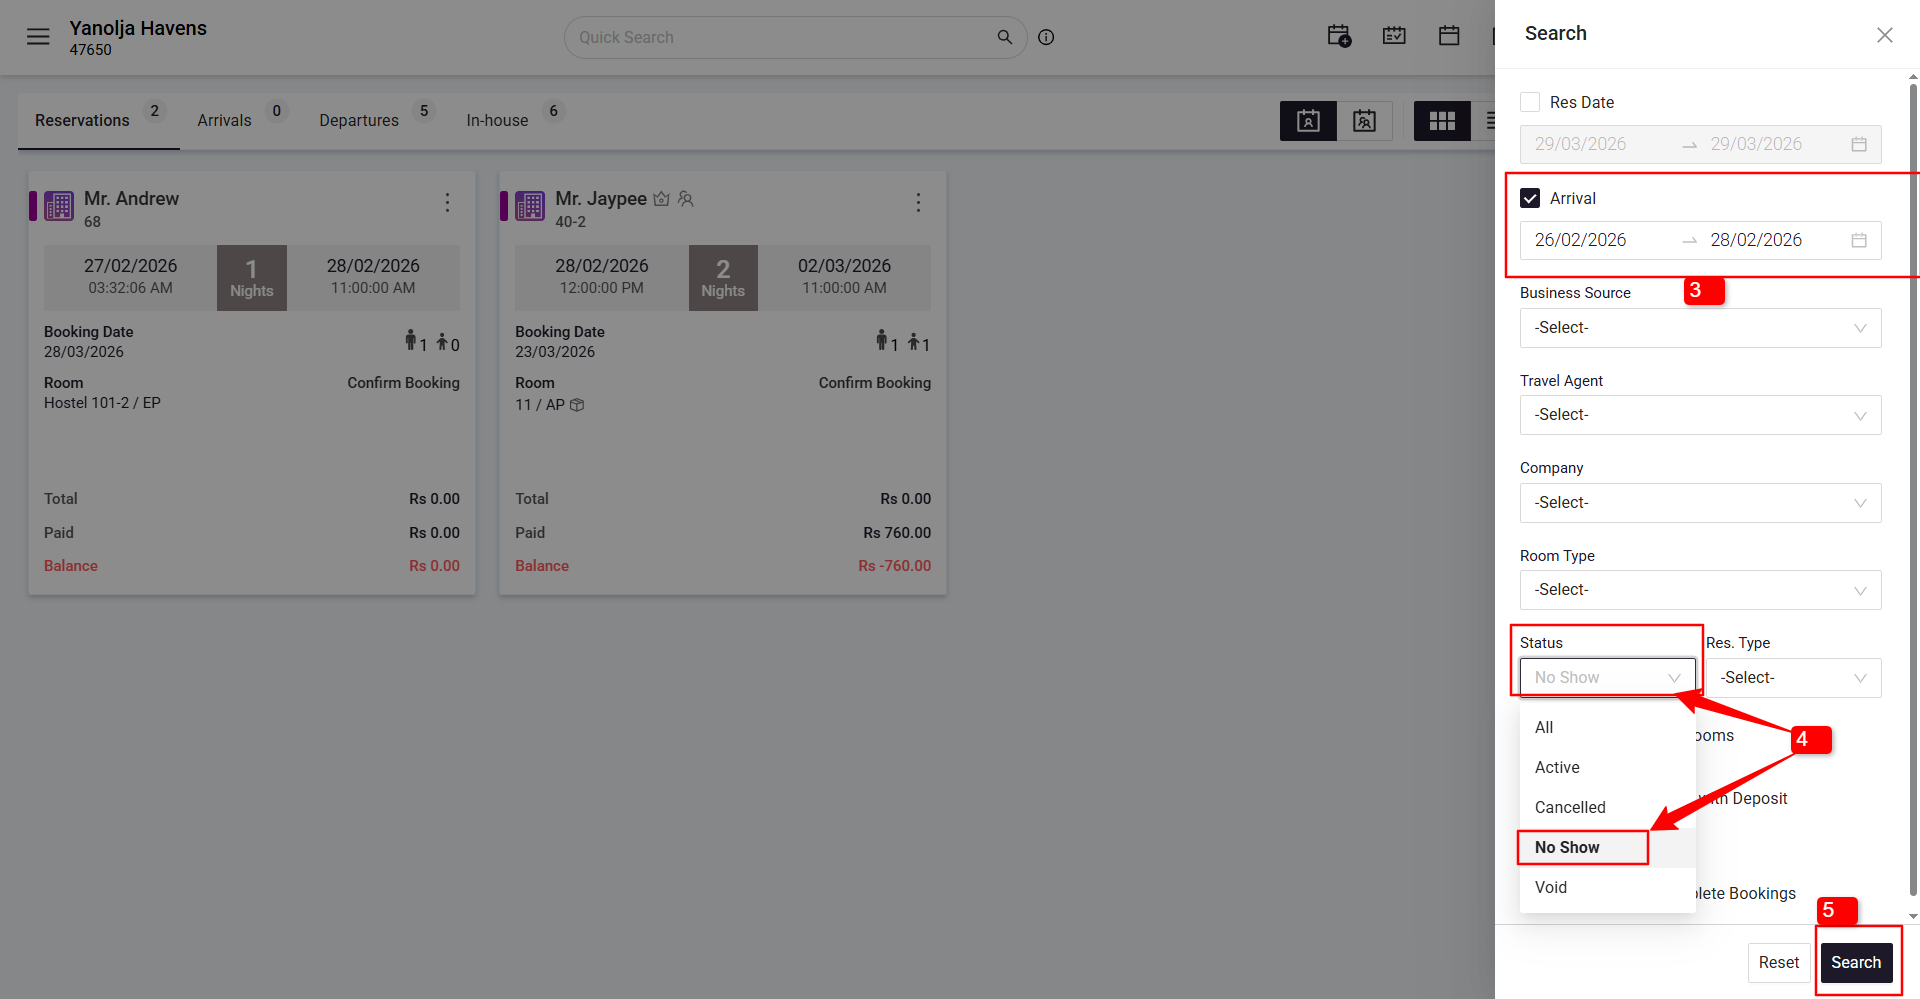Open the plain calendar icon in header
1920x999 pixels.
(1449, 36)
